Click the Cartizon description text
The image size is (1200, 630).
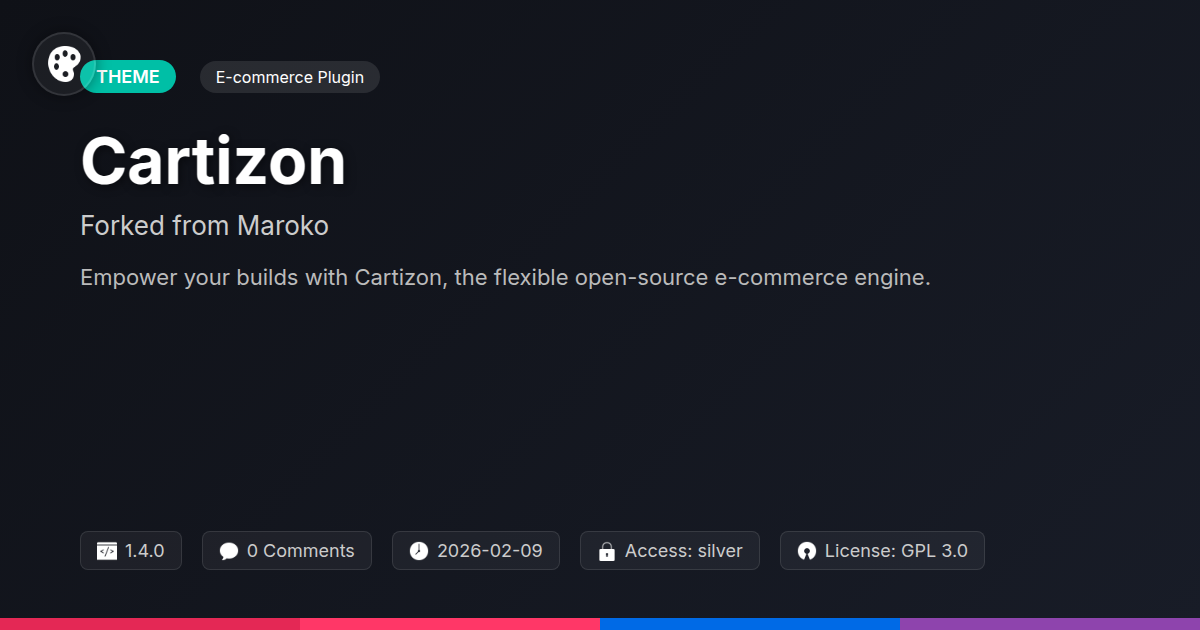(505, 278)
